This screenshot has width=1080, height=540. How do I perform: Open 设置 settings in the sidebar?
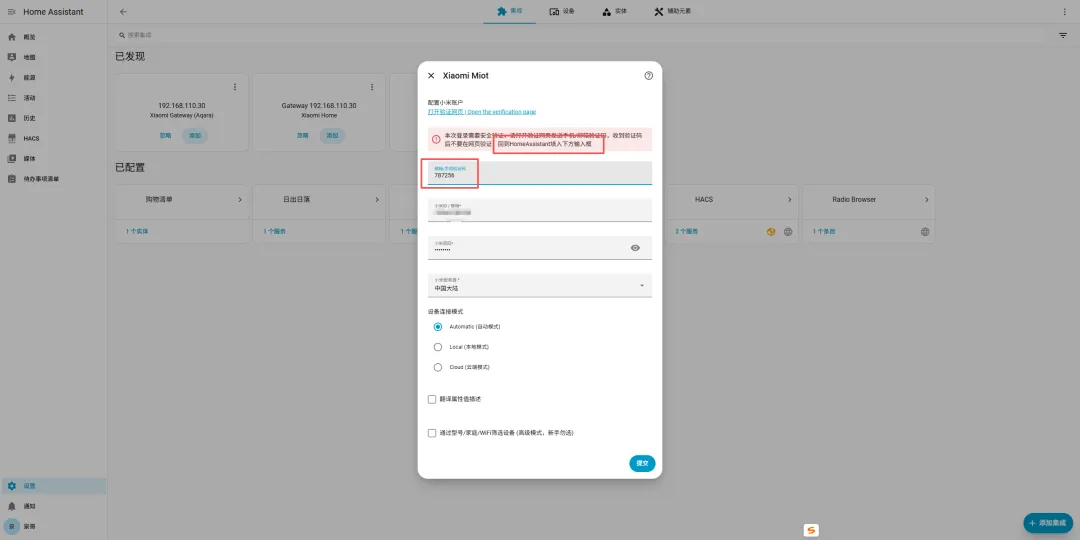pyautogui.click(x=53, y=486)
